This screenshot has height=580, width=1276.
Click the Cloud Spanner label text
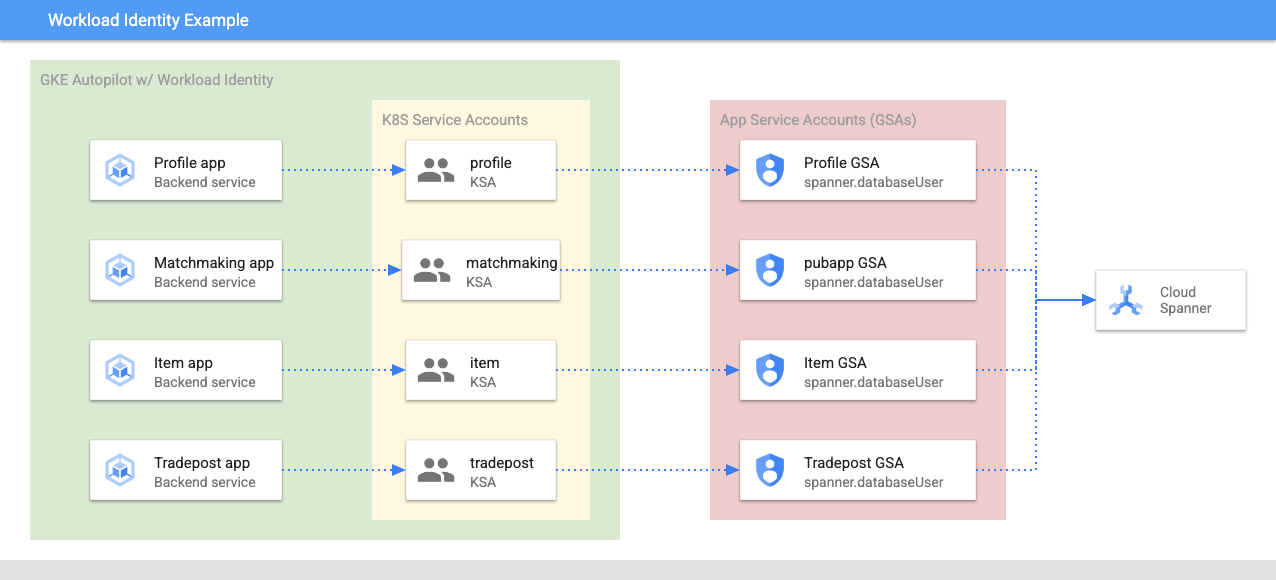pos(1185,300)
